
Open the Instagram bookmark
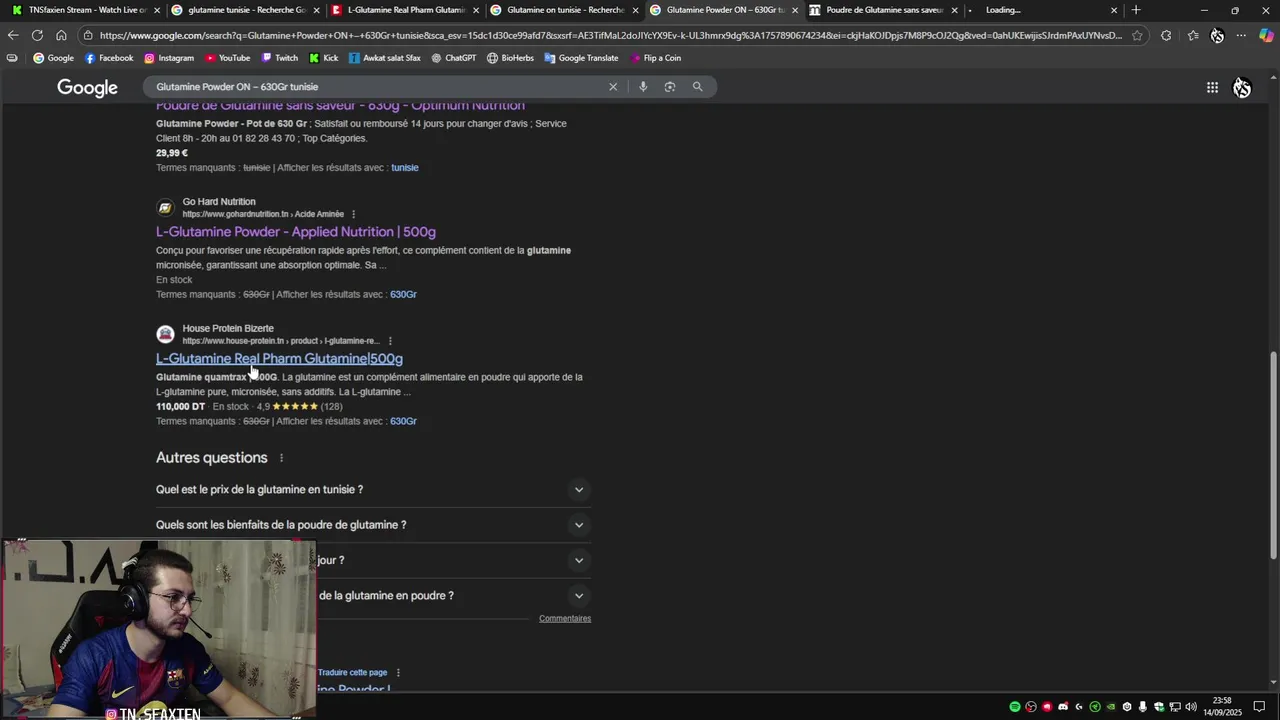click(x=169, y=58)
